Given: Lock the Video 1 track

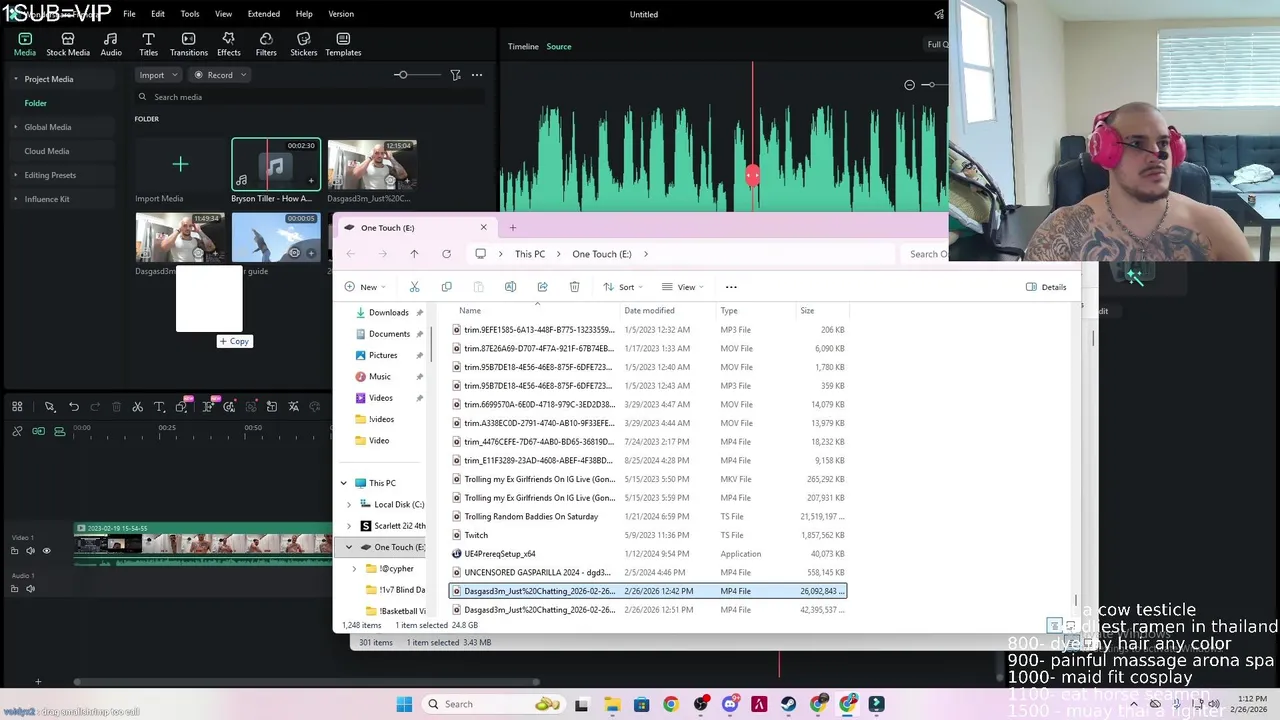Looking at the screenshot, I should [x=14, y=551].
